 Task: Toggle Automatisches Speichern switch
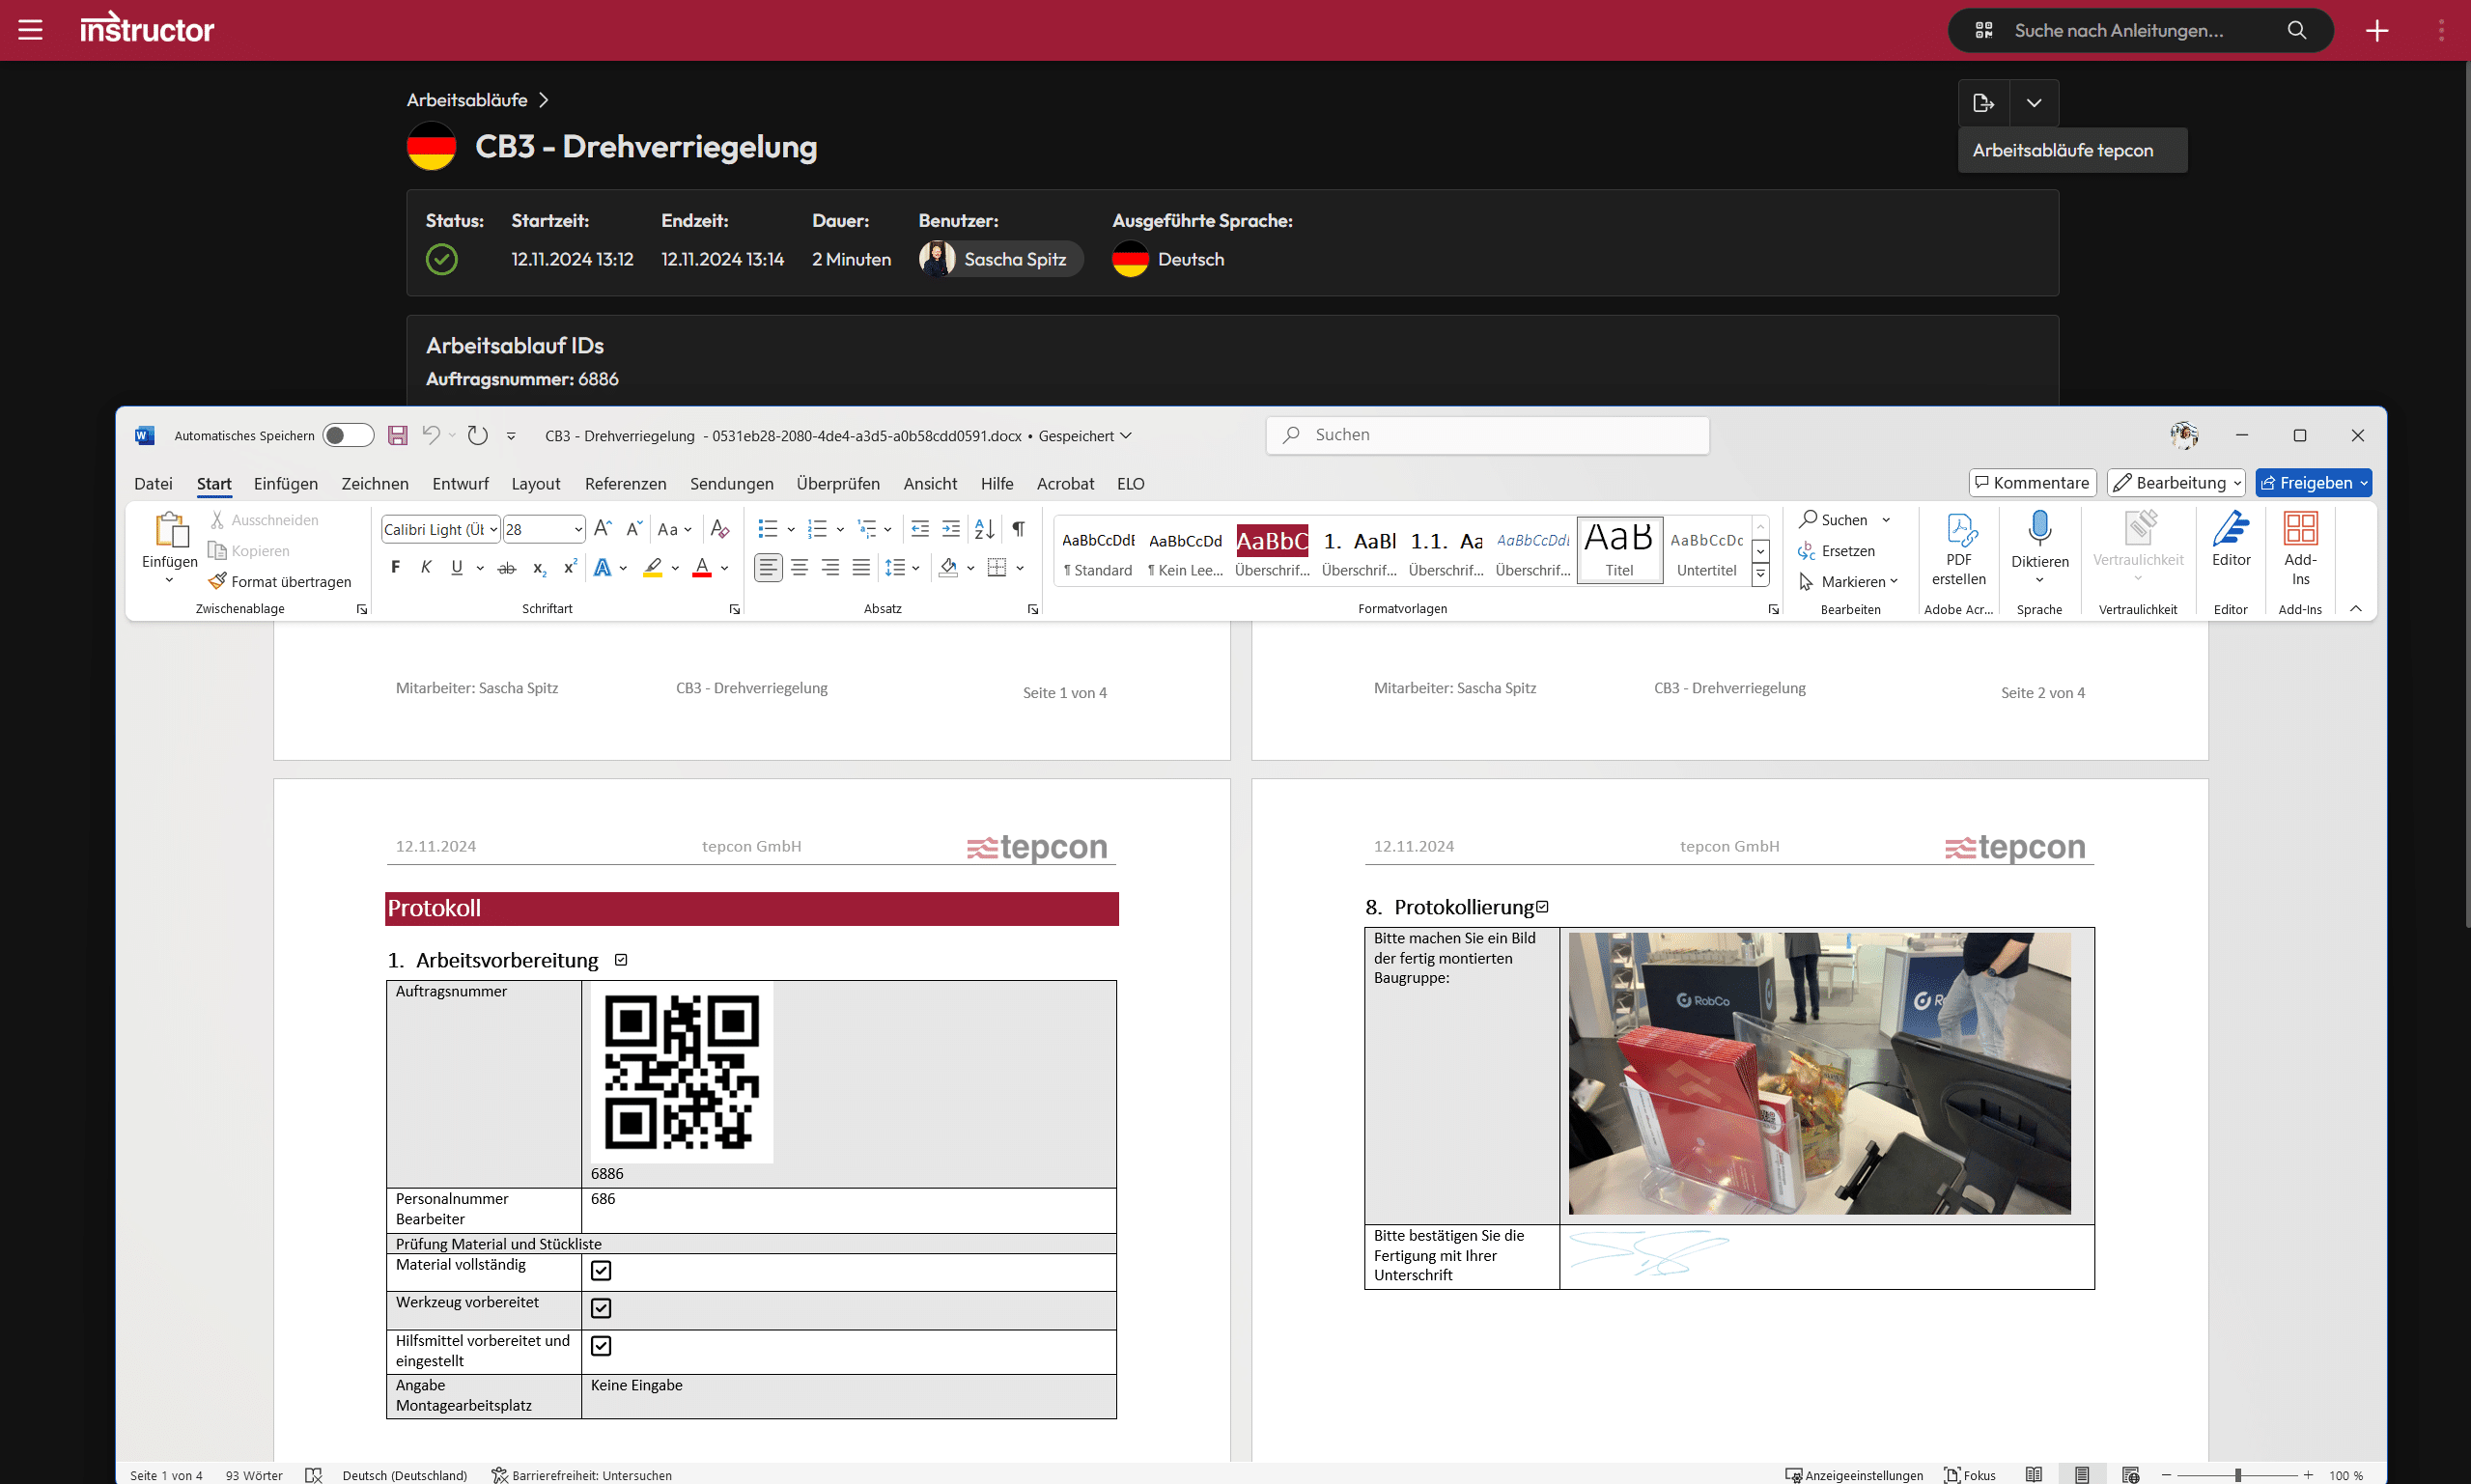348,435
